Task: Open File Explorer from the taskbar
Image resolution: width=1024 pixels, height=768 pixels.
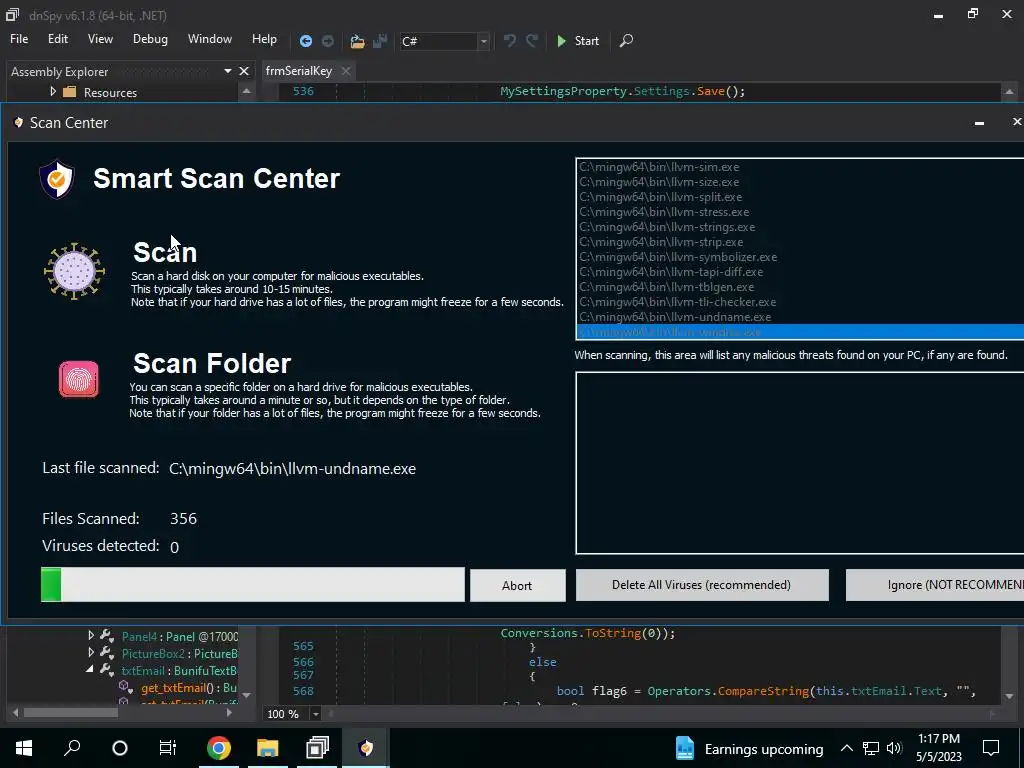Action: (267, 748)
